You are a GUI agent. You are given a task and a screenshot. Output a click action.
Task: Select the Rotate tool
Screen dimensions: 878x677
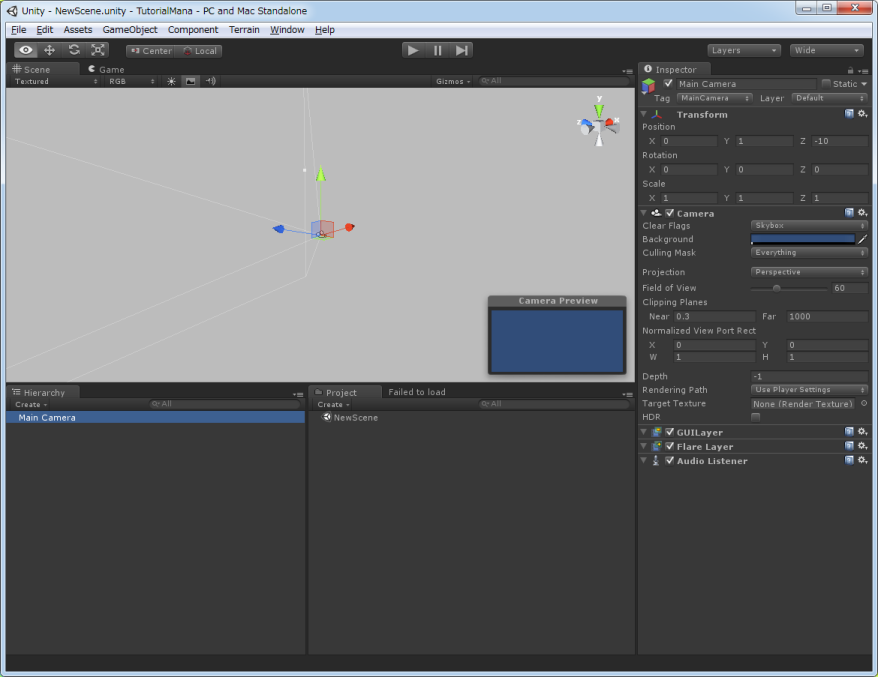pyautogui.click(x=74, y=50)
